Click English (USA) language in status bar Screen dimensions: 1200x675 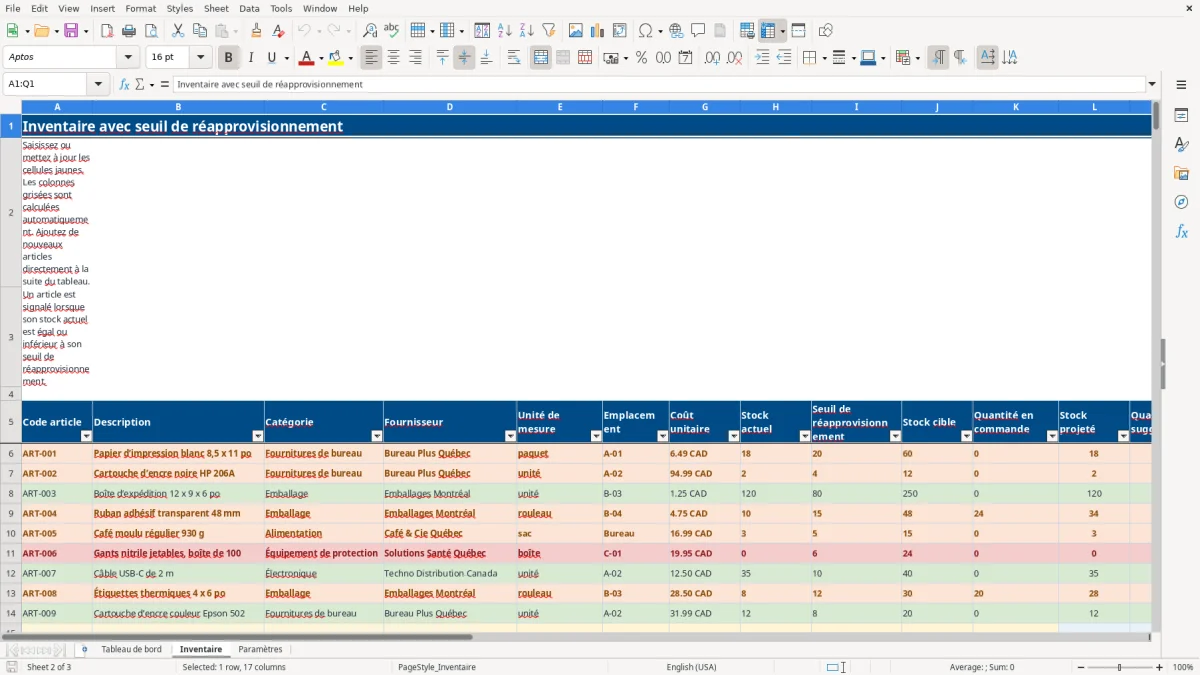point(691,667)
